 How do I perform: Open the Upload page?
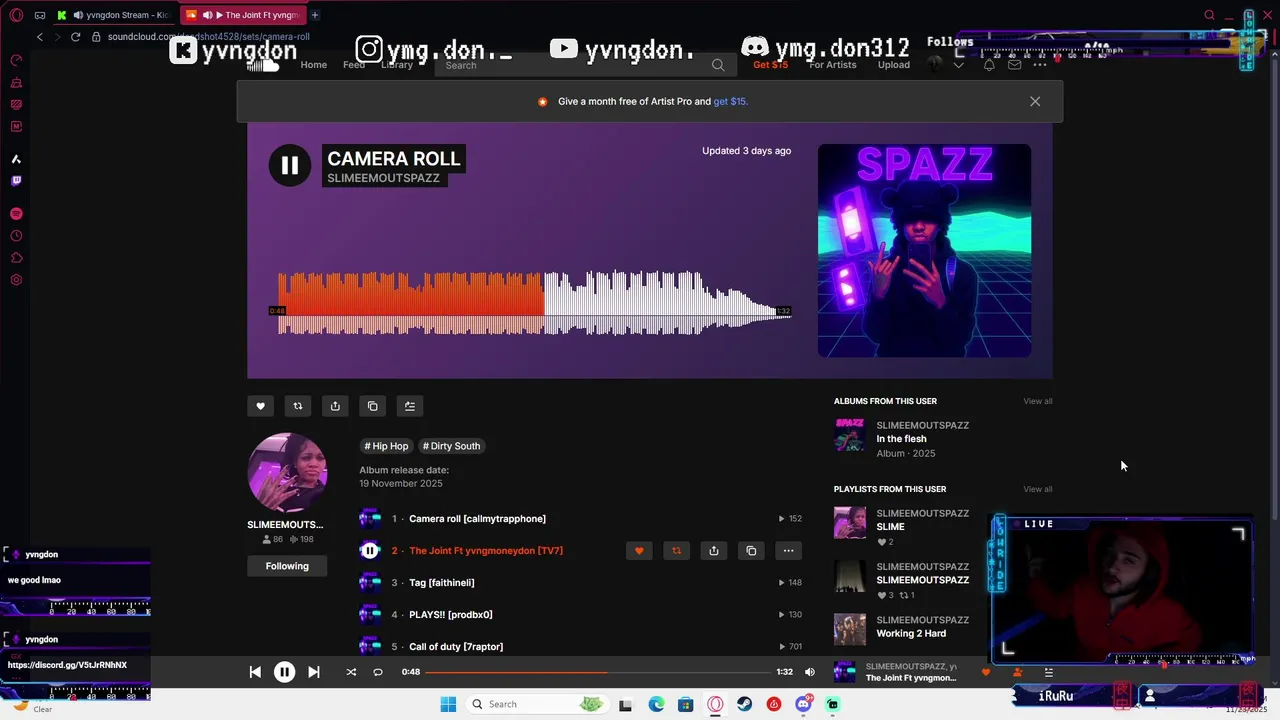pos(894,65)
